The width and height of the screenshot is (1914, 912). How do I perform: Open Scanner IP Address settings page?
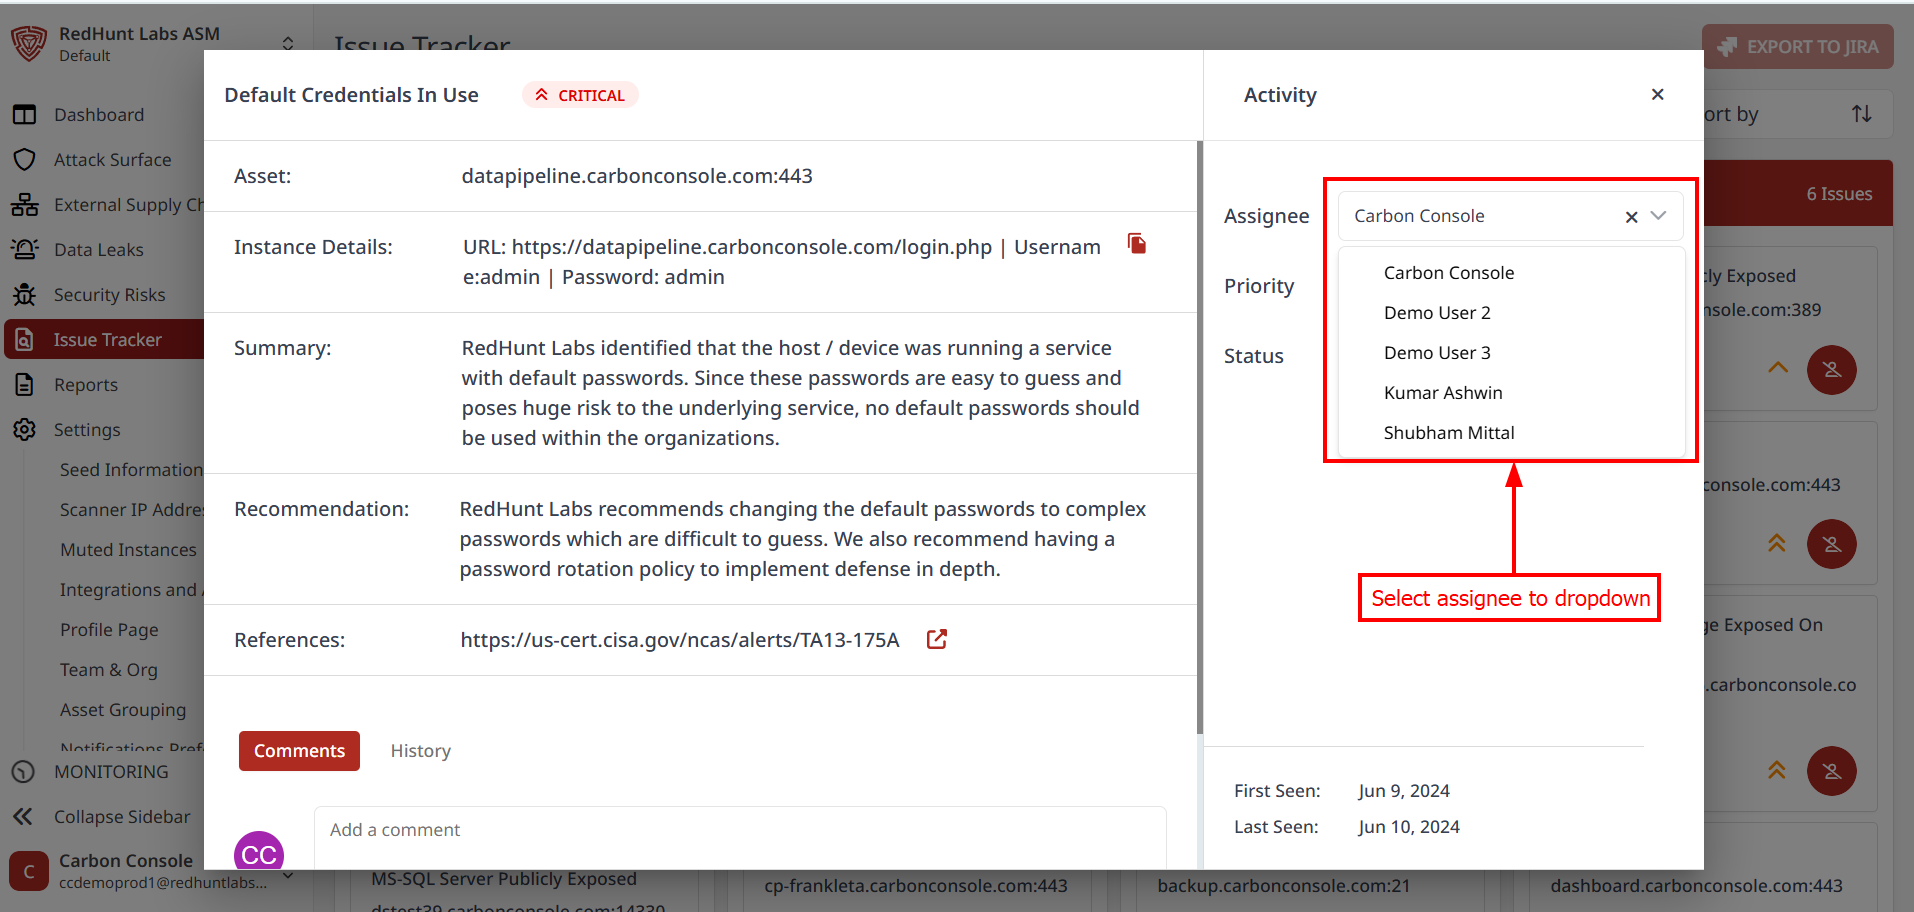click(x=131, y=510)
